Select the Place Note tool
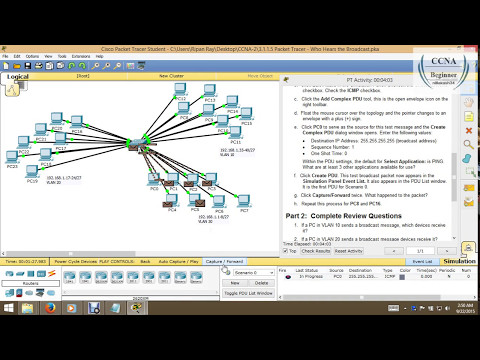 pos(469,116)
